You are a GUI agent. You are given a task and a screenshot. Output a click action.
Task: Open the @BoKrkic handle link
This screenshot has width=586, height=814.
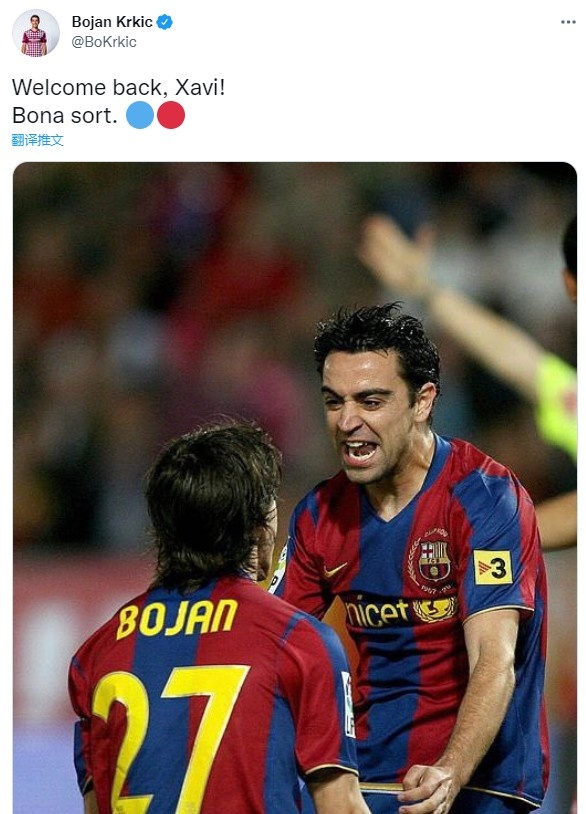[104, 42]
